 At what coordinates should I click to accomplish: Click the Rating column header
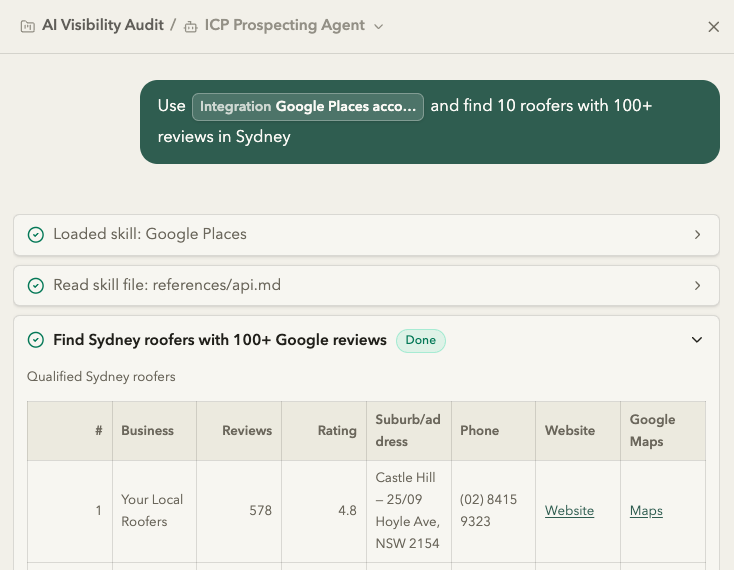click(x=324, y=431)
